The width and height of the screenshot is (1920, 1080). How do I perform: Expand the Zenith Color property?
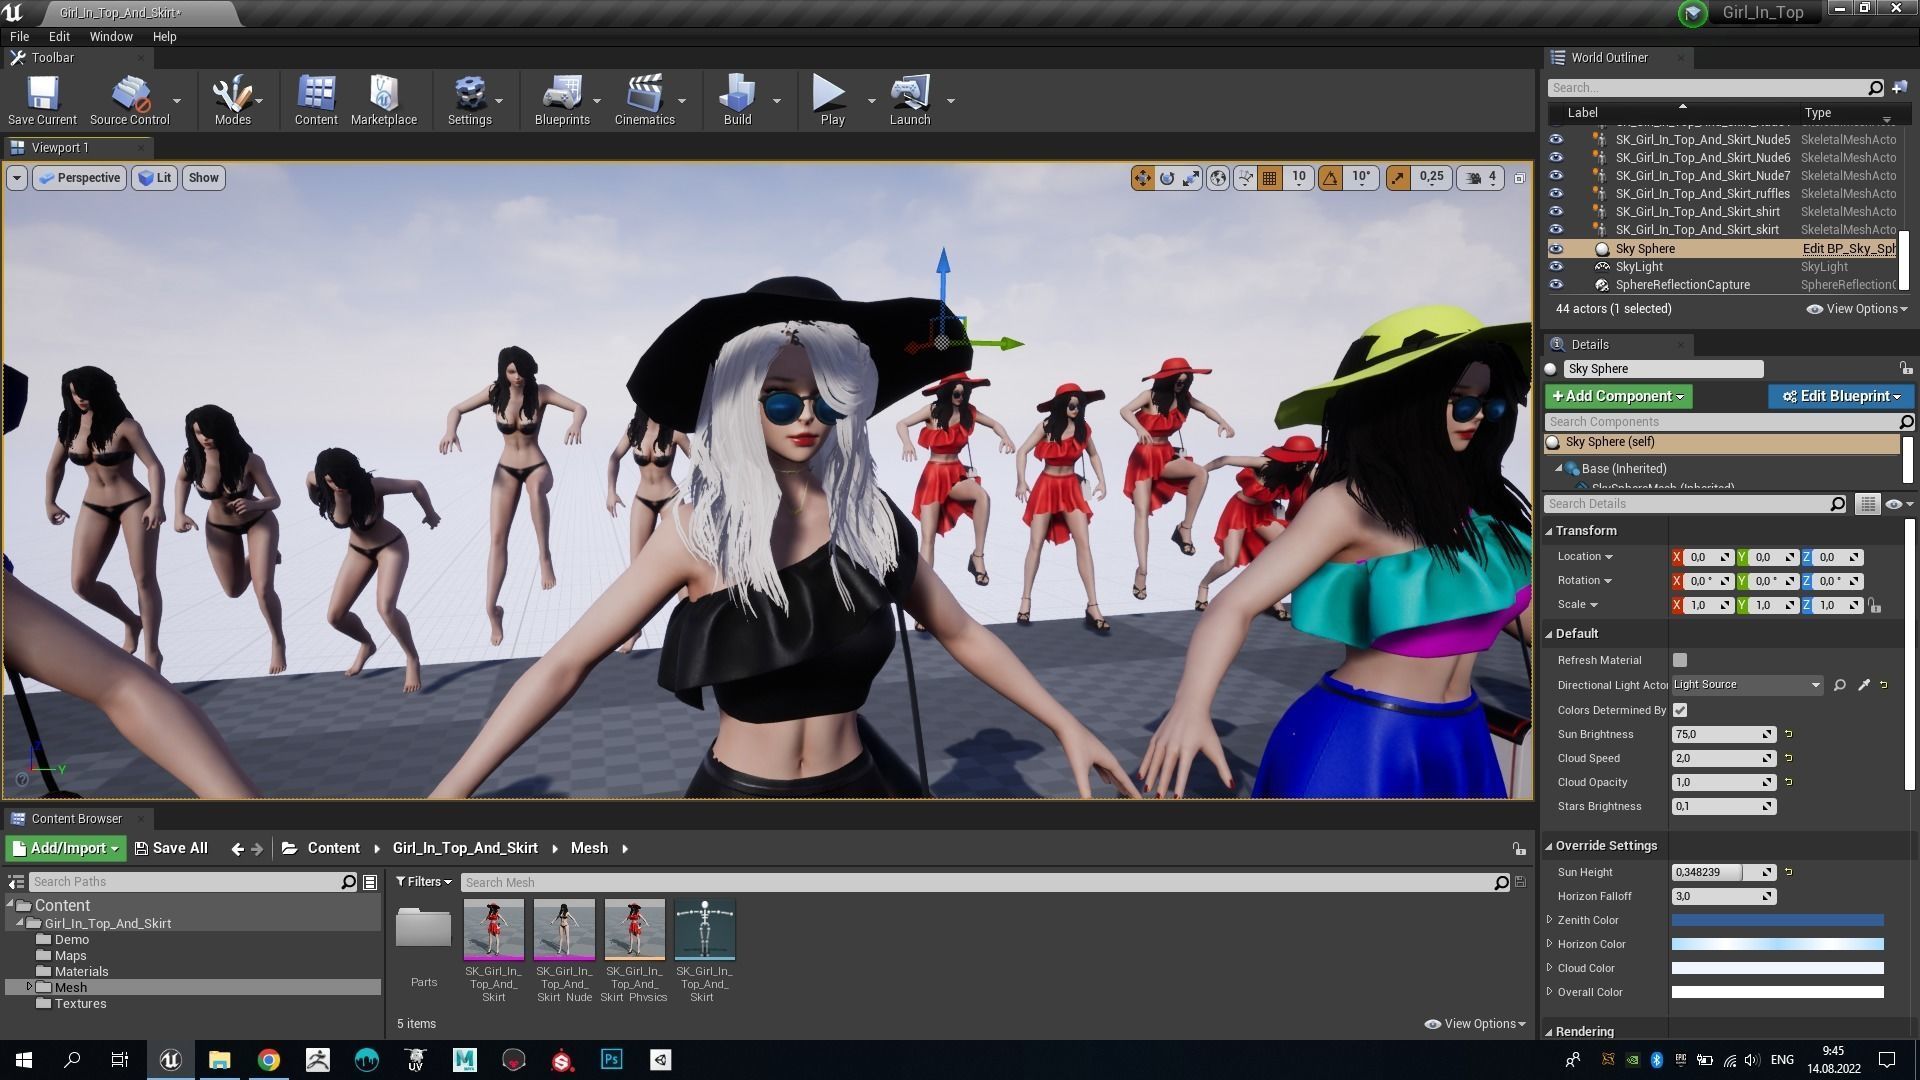pyautogui.click(x=1550, y=920)
